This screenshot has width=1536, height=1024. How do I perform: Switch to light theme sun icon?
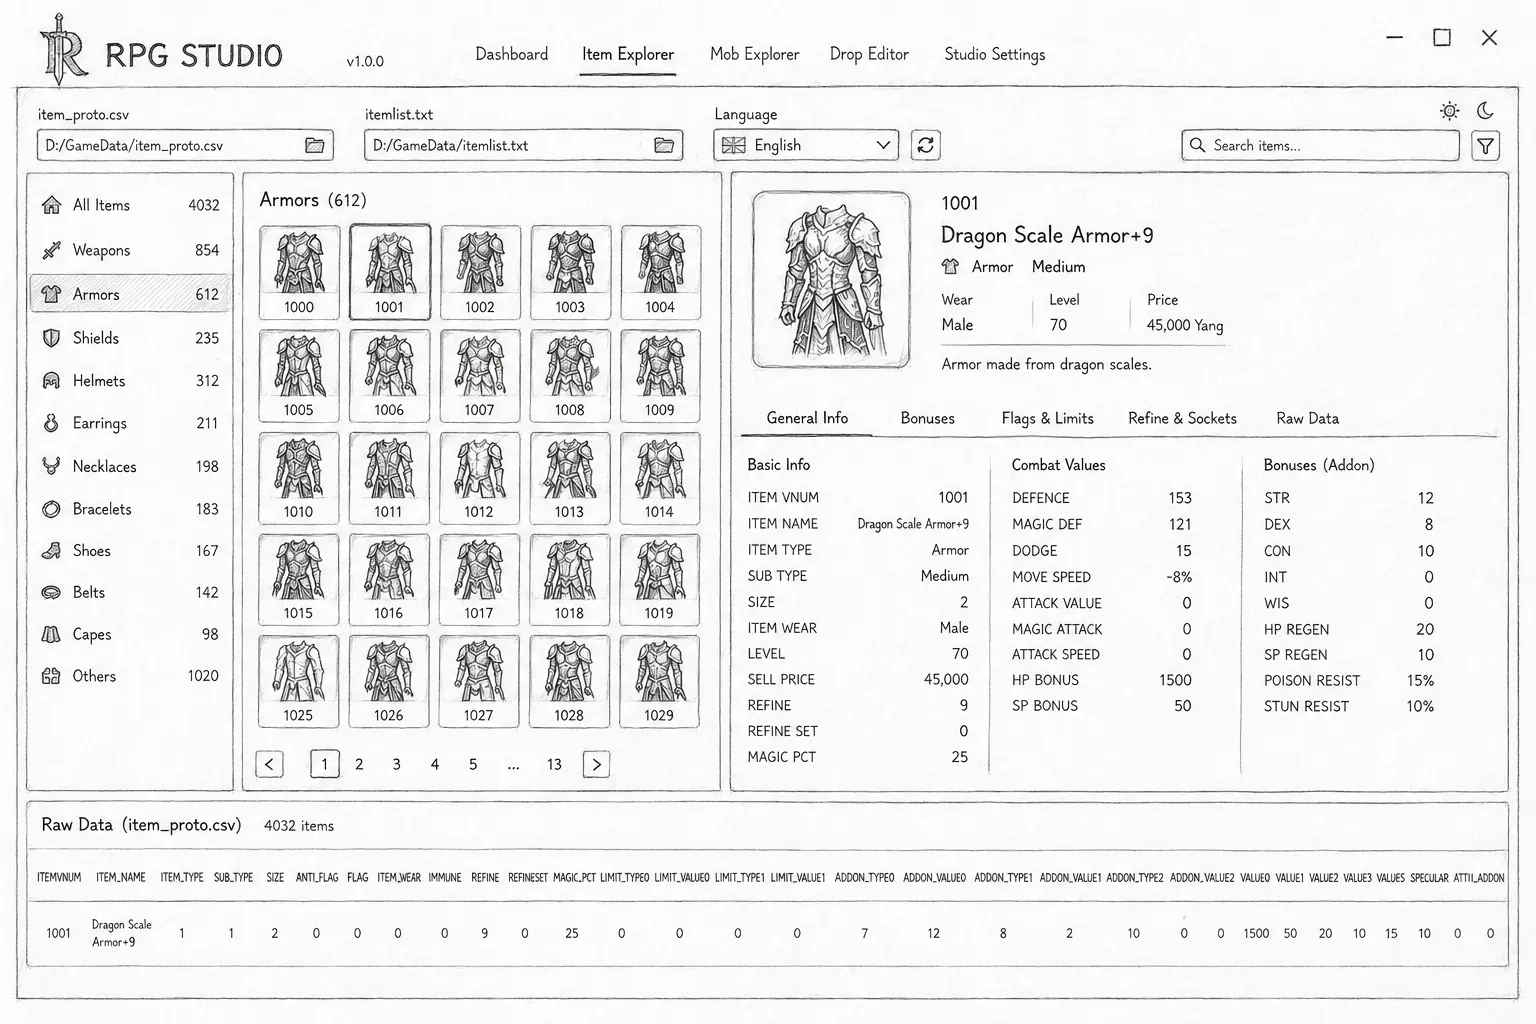tap(1449, 111)
